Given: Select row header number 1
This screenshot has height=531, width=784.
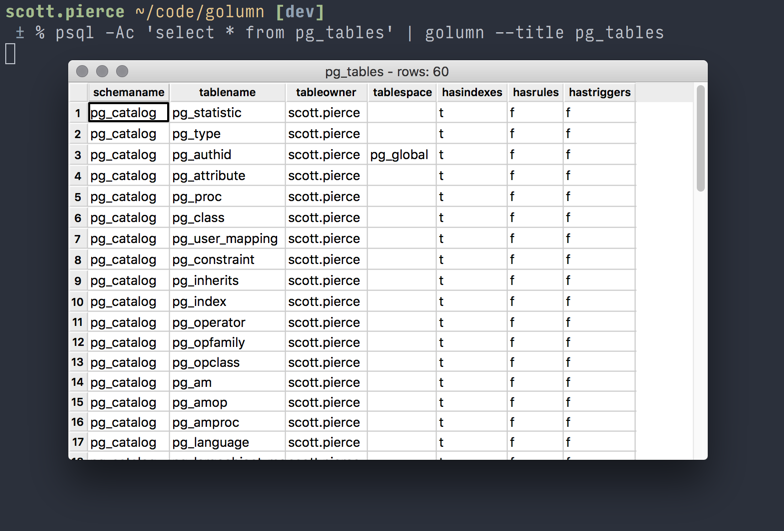Looking at the screenshot, I should coord(78,113).
